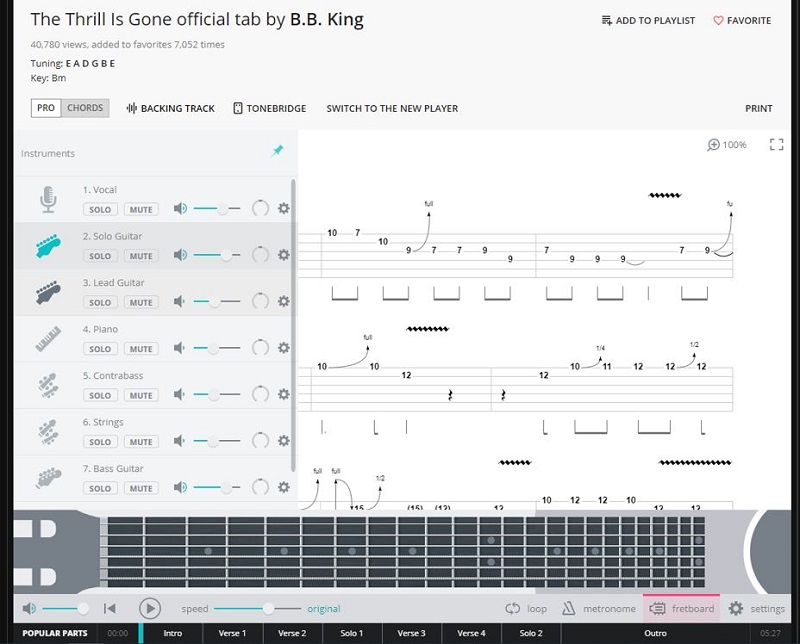
Task: Select the Solo Guitar headstock icon
Action: click(x=48, y=246)
